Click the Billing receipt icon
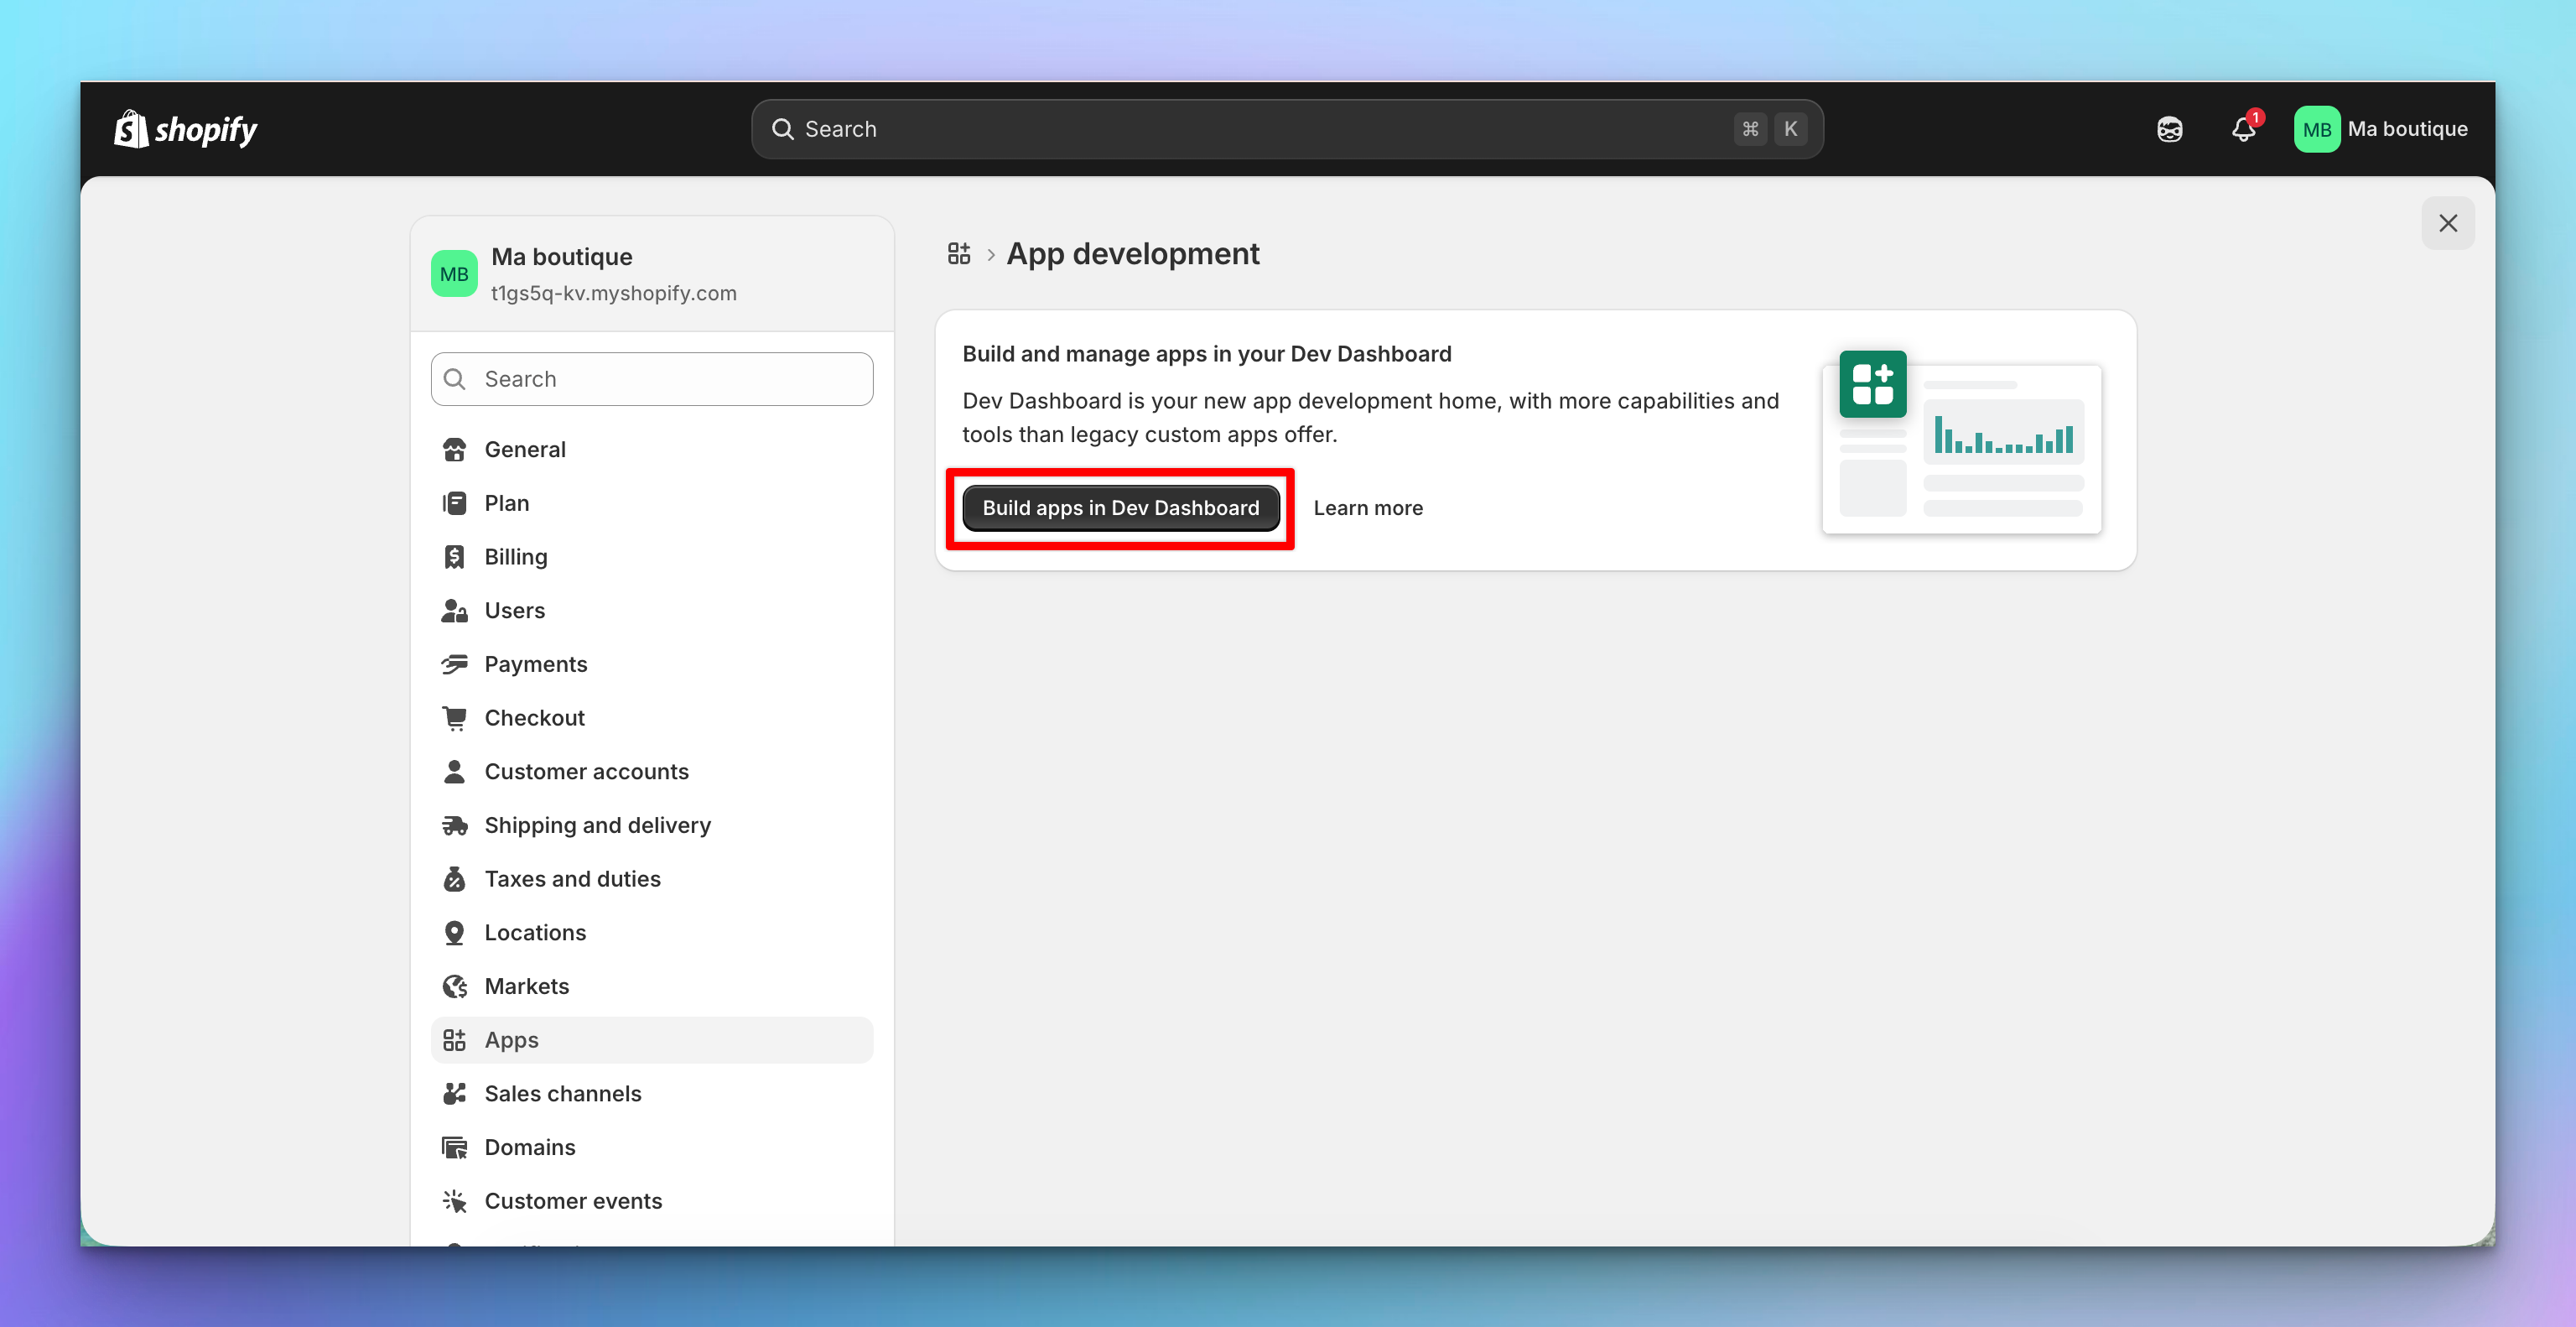 tap(454, 557)
